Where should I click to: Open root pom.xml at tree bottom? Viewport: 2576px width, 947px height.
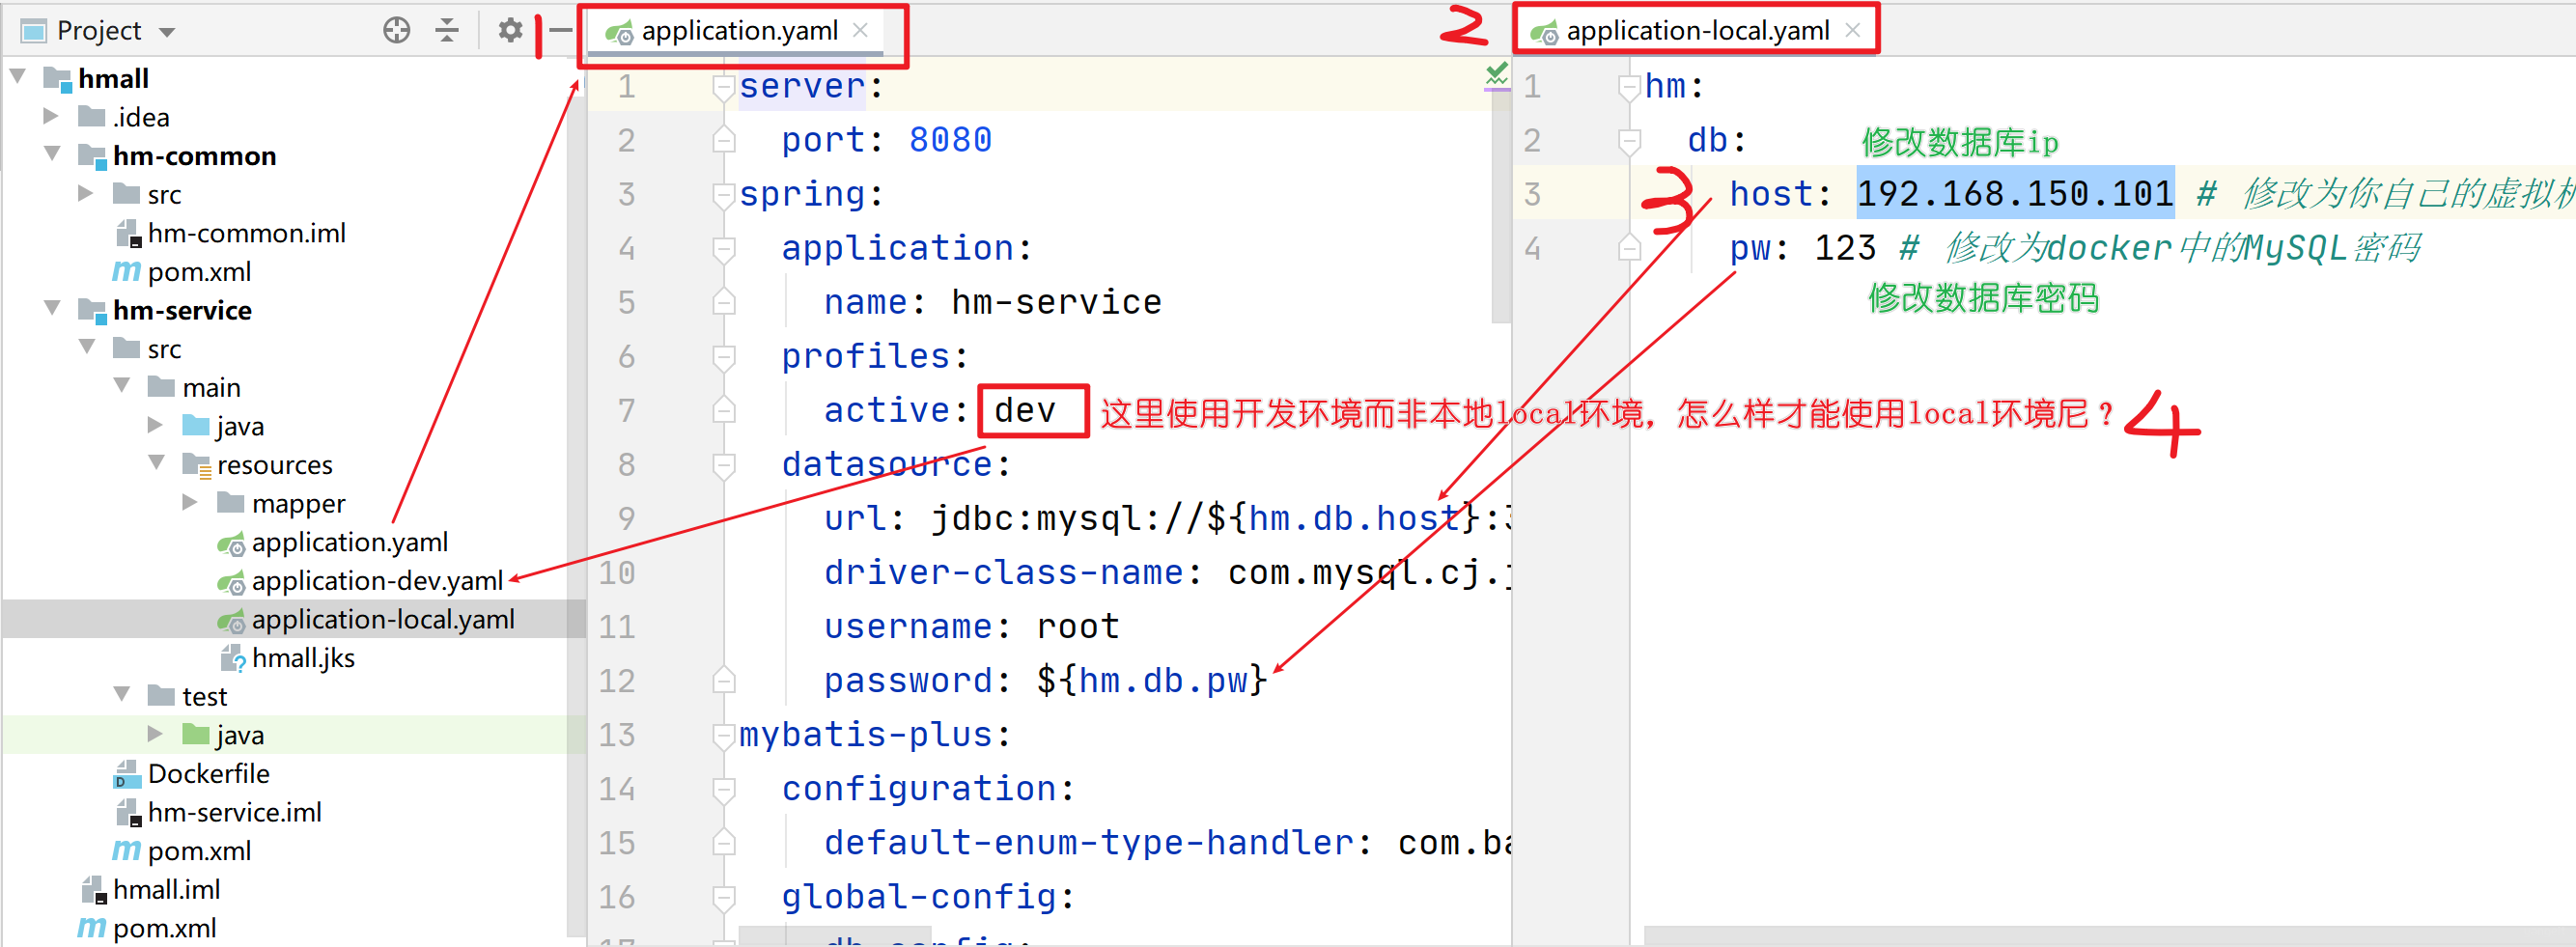coord(164,928)
